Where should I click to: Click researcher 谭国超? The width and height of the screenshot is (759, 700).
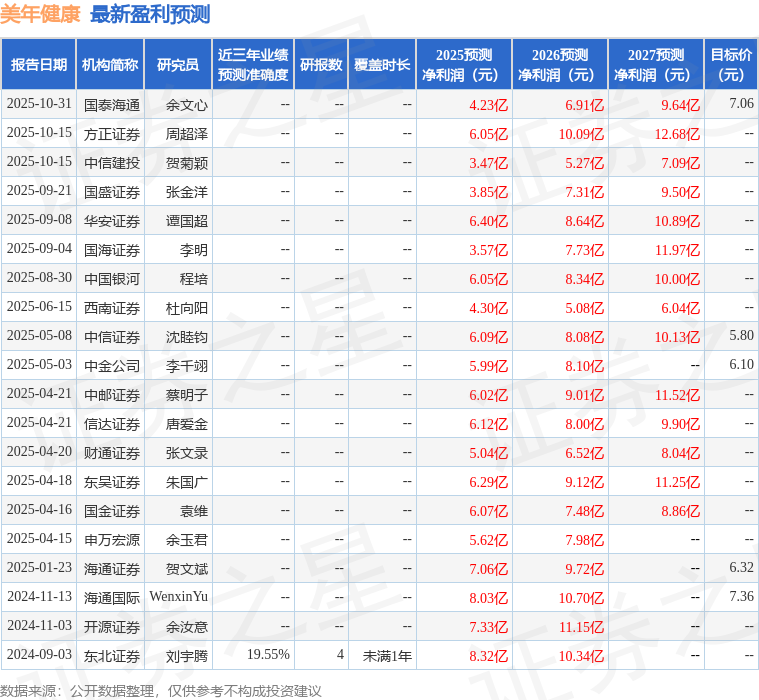pyautogui.click(x=187, y=221)
